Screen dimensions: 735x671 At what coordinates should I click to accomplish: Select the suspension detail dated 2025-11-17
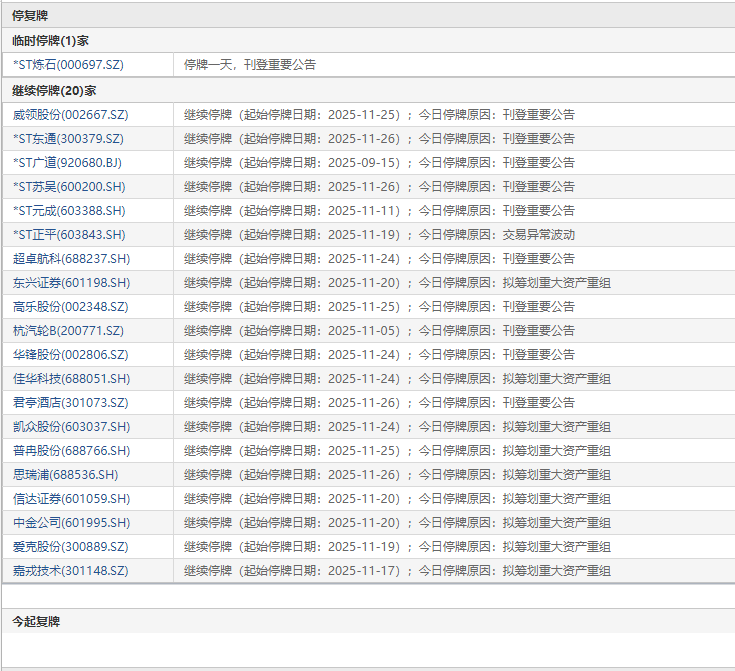397,571
